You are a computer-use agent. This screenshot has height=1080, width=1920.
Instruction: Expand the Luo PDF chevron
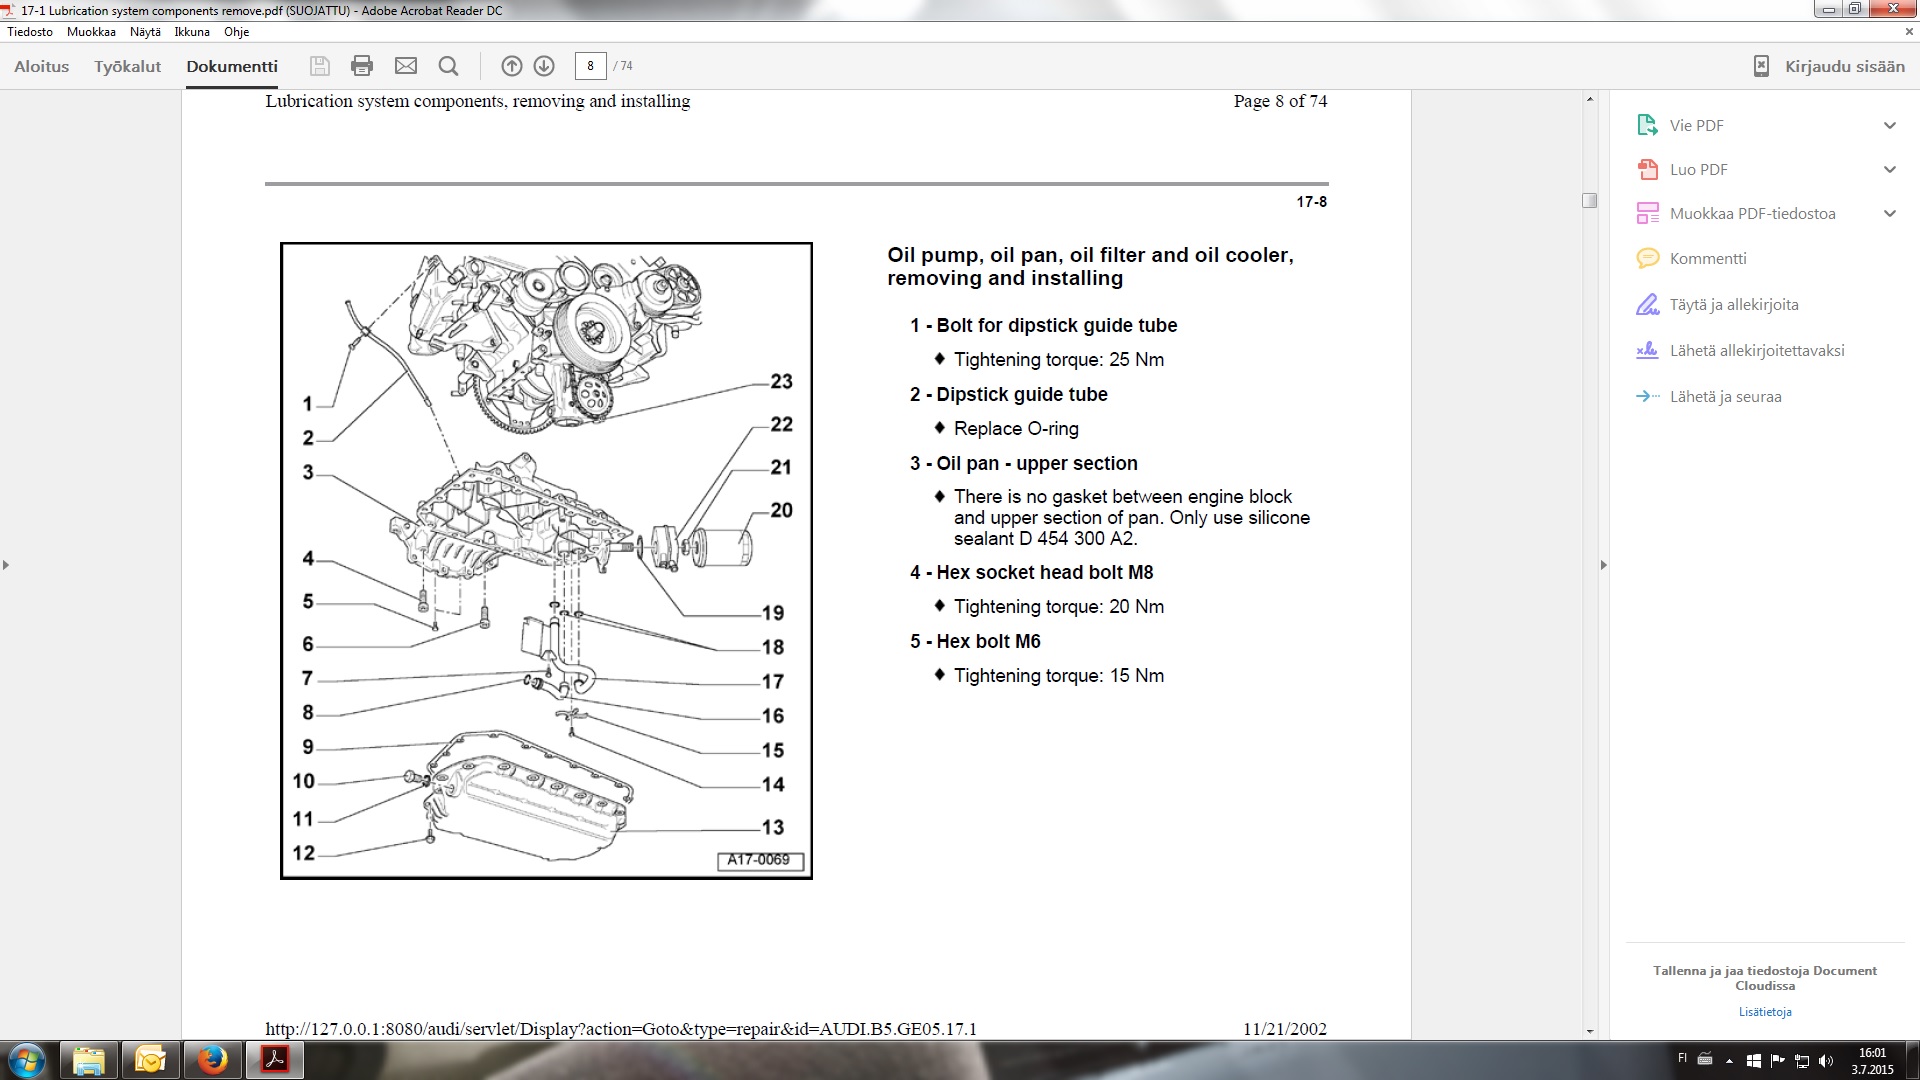point(1889,169)
